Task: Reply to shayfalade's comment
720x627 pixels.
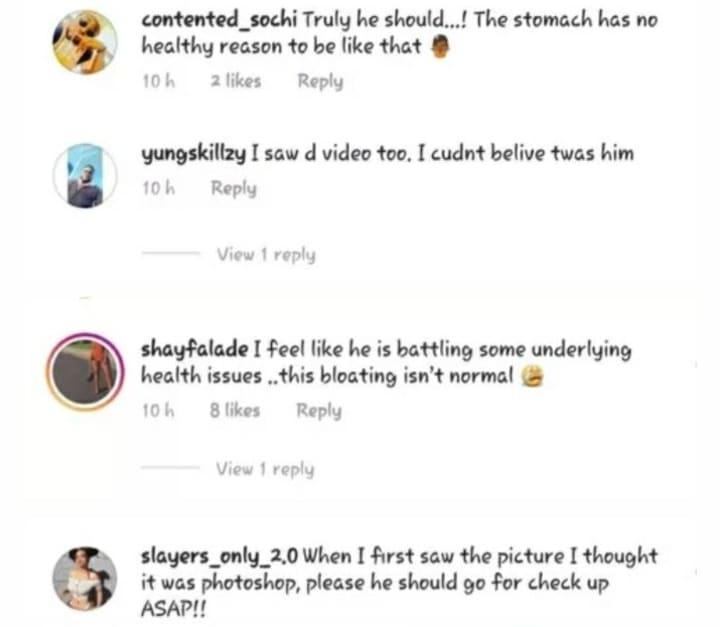Action: [319, 411]
